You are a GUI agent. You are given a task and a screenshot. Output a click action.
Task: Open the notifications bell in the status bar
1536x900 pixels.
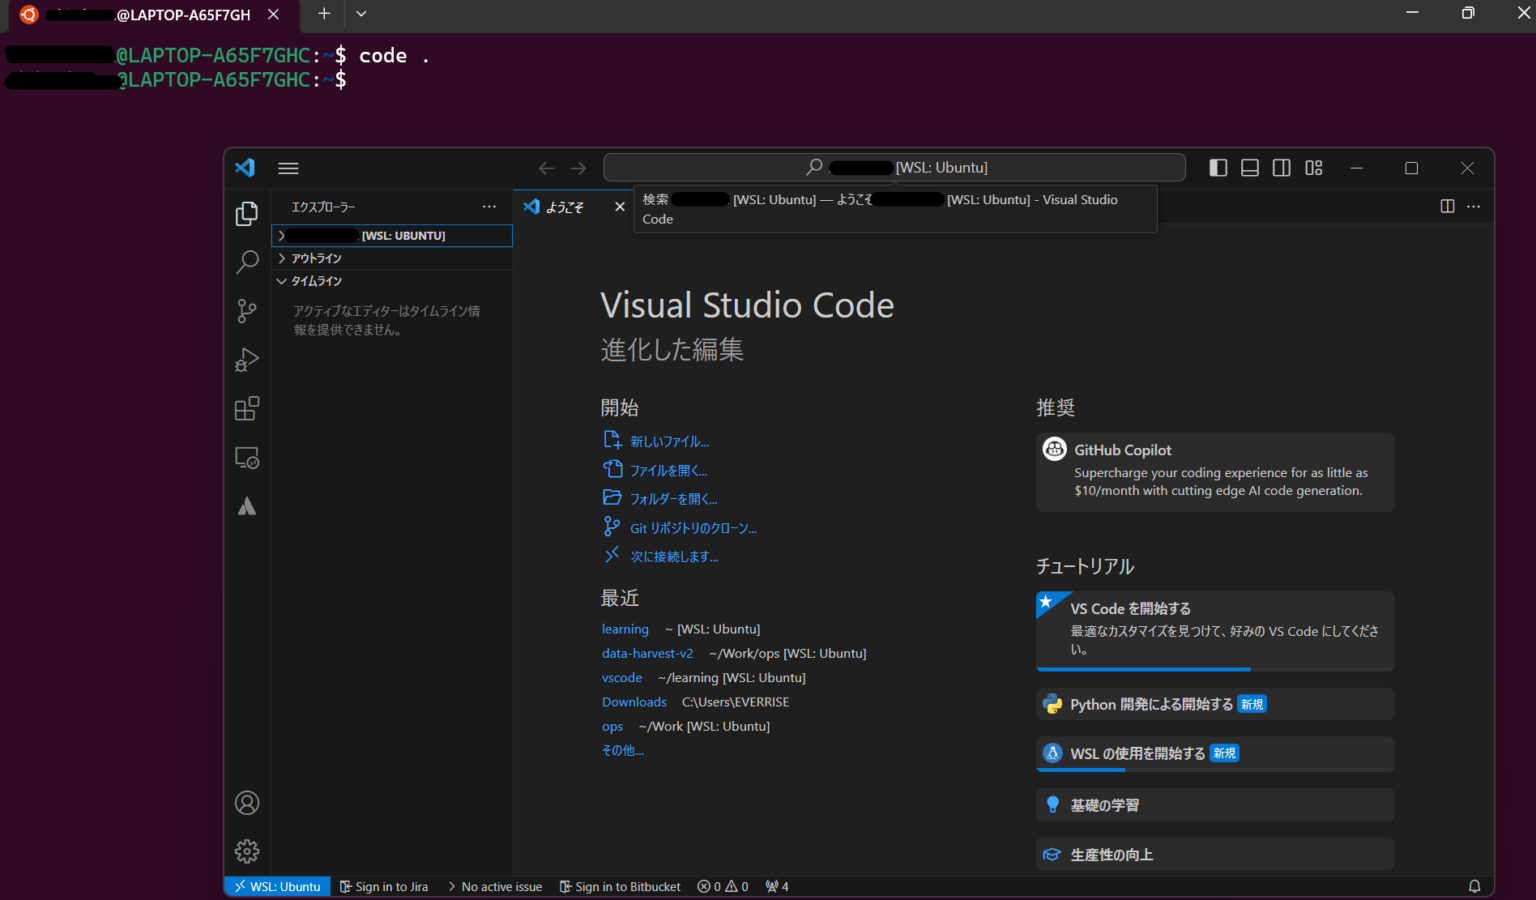pyautogui.click(x=1474, y=886)
